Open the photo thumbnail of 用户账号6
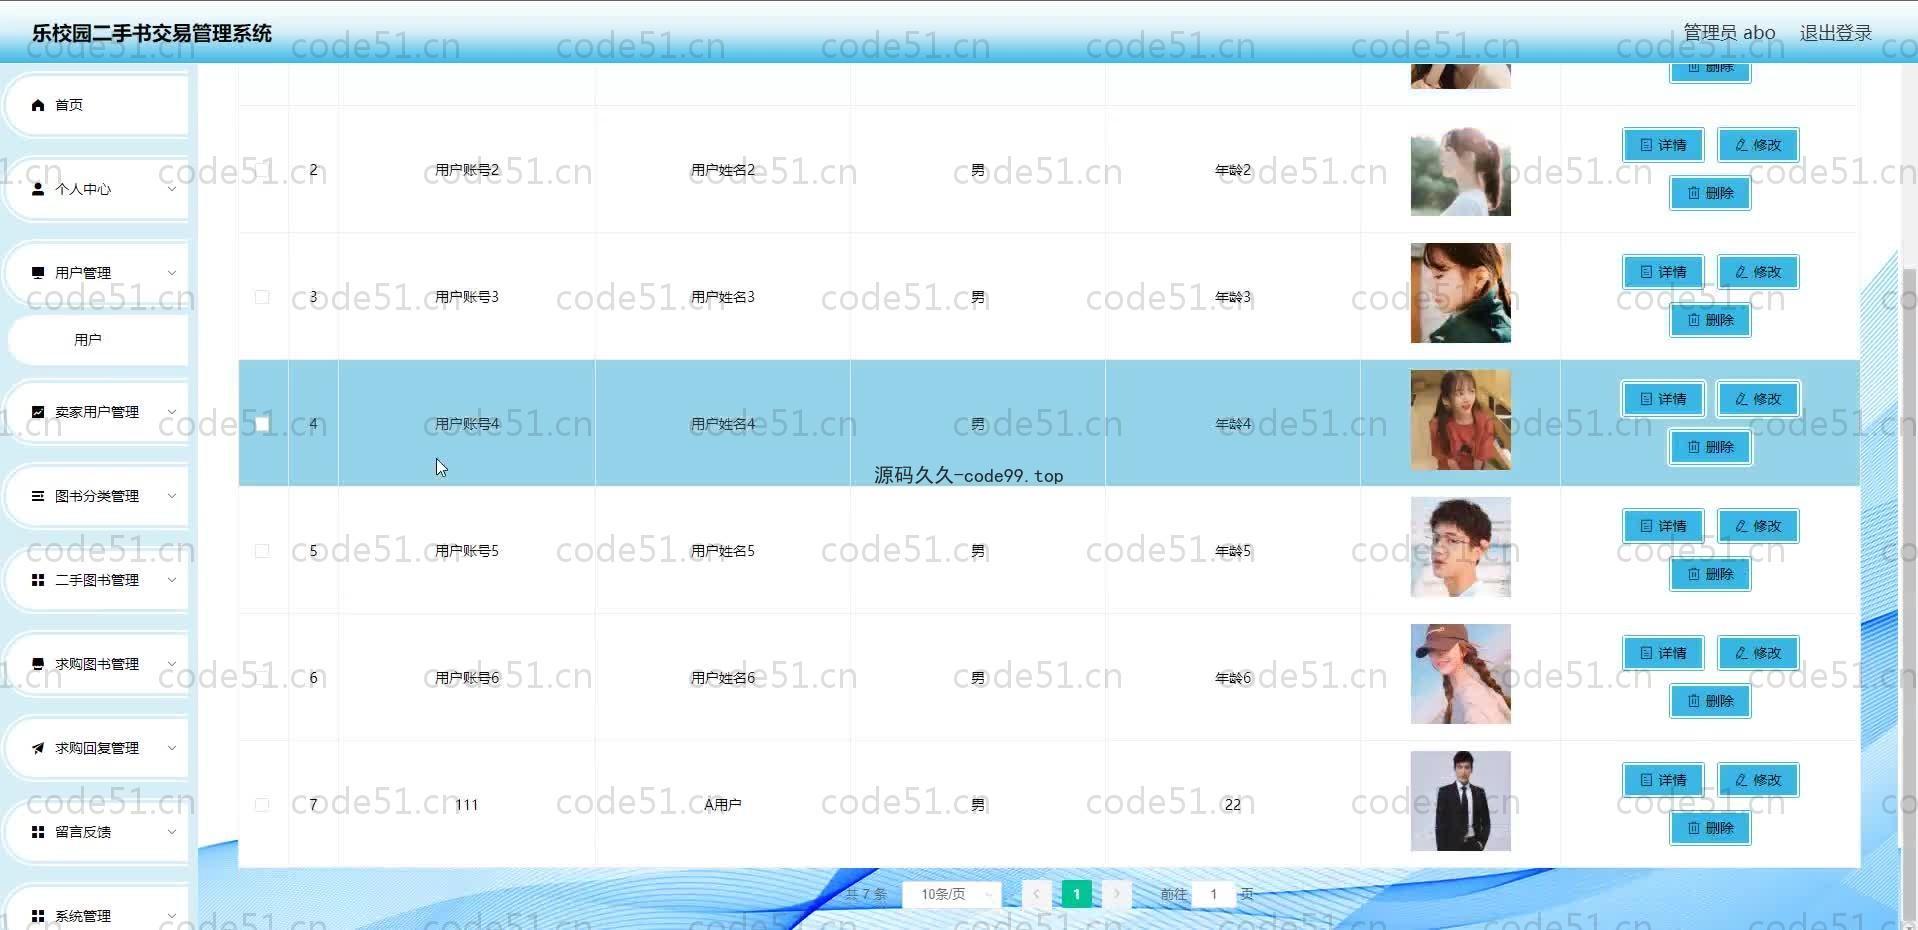The width and height of the screenshot is (1918, 930). (x=1460, y=674)
